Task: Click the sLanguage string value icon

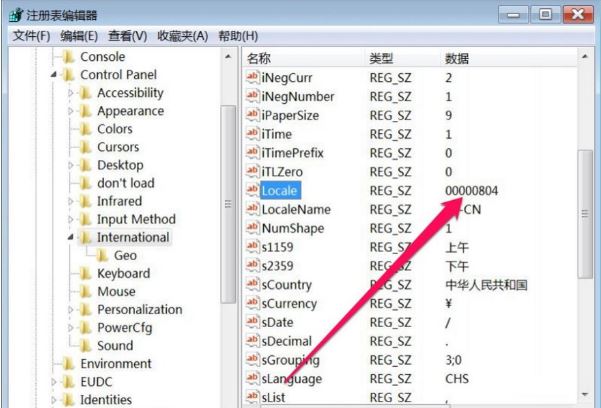Action: pos(252,379)
